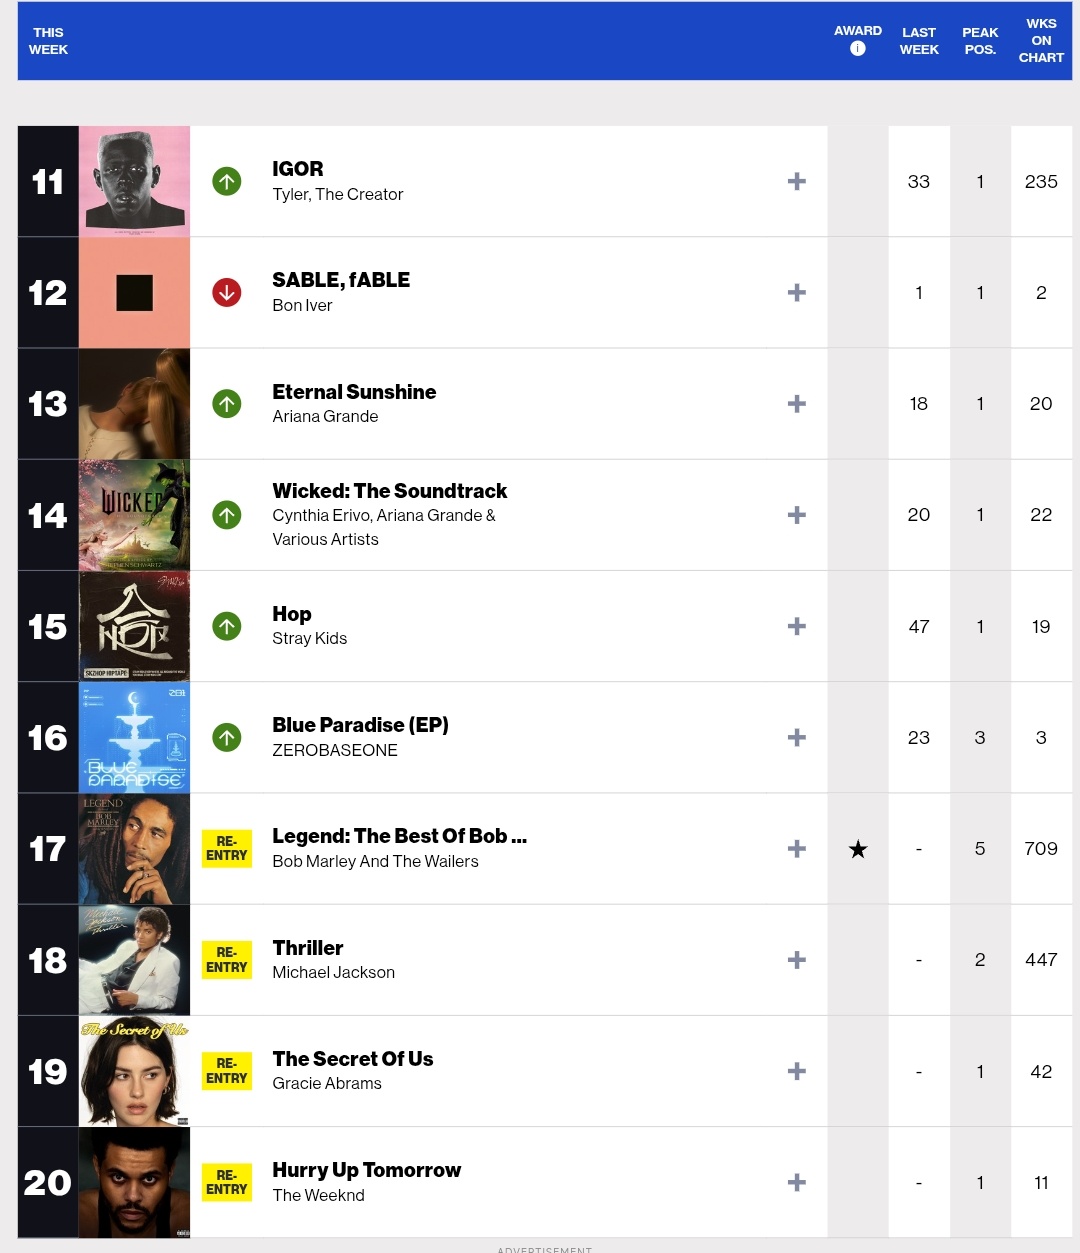Click plus icon on Thriller row
Viewport: 1080px width, 1253px height.
pos(796,960)
